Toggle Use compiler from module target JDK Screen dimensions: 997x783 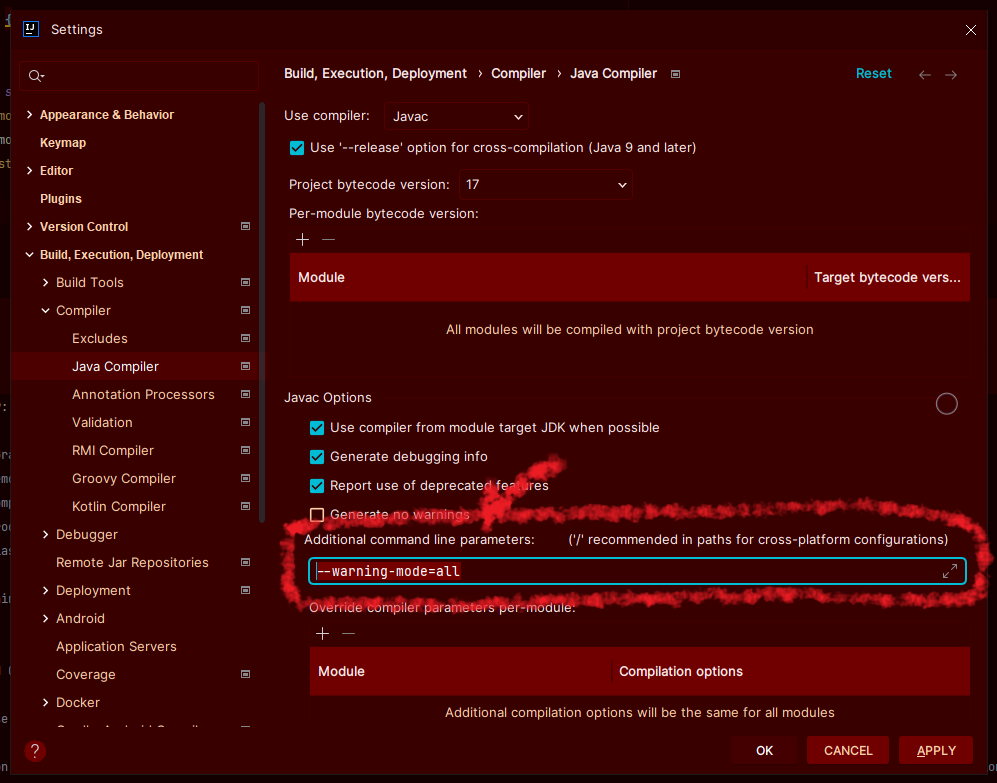click(317, 428)
